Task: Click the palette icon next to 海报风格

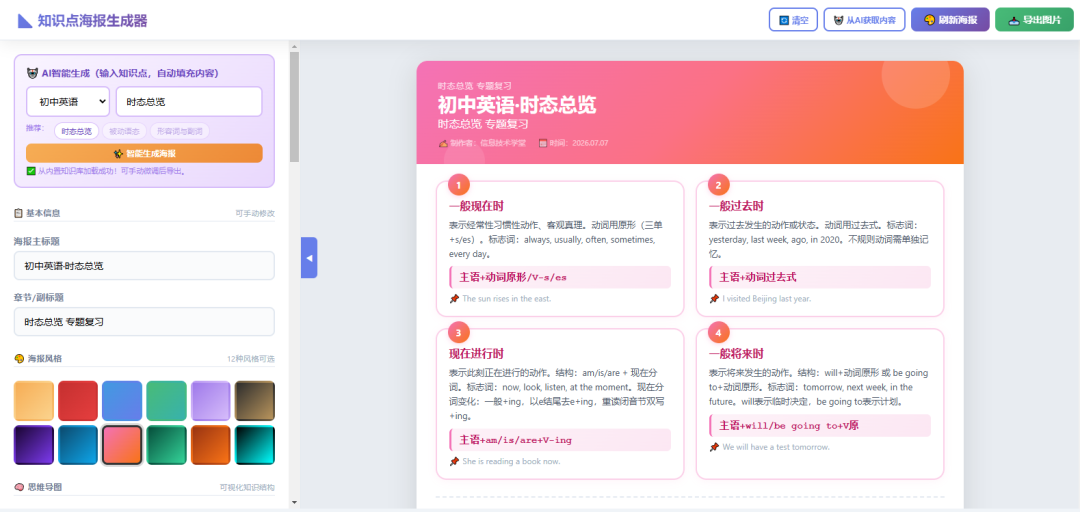Action: coord(19,358)
